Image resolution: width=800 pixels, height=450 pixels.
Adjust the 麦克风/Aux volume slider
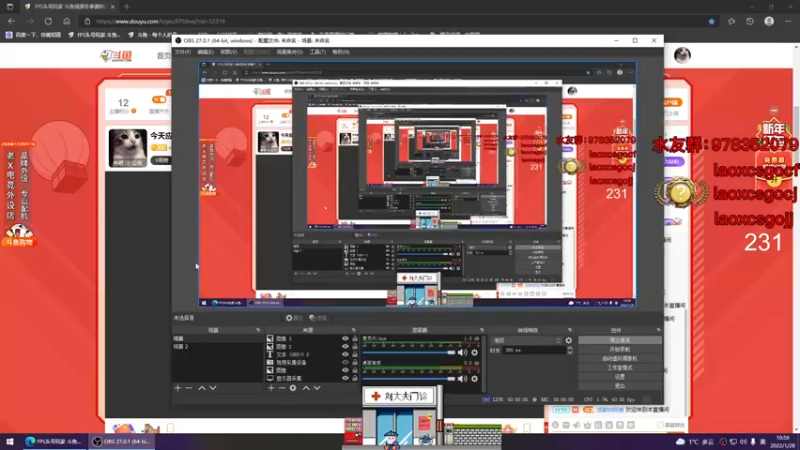409,353
